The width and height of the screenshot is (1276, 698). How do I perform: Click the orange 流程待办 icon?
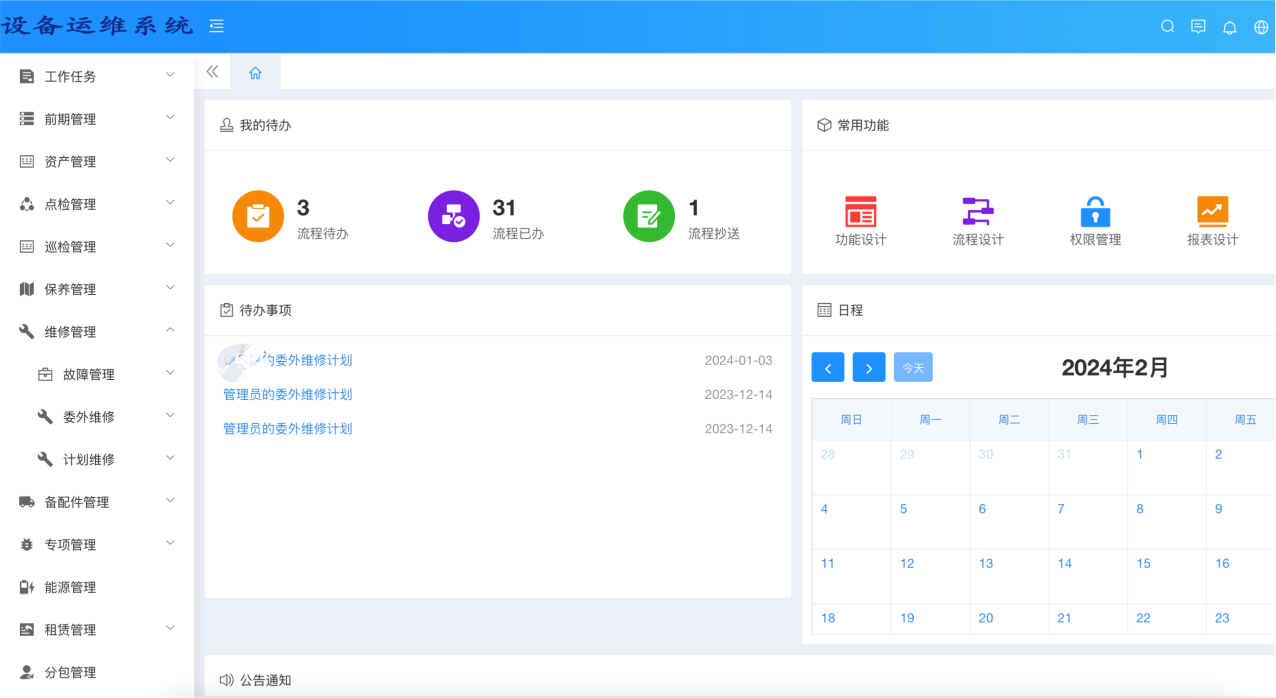(x=258, y=216)
